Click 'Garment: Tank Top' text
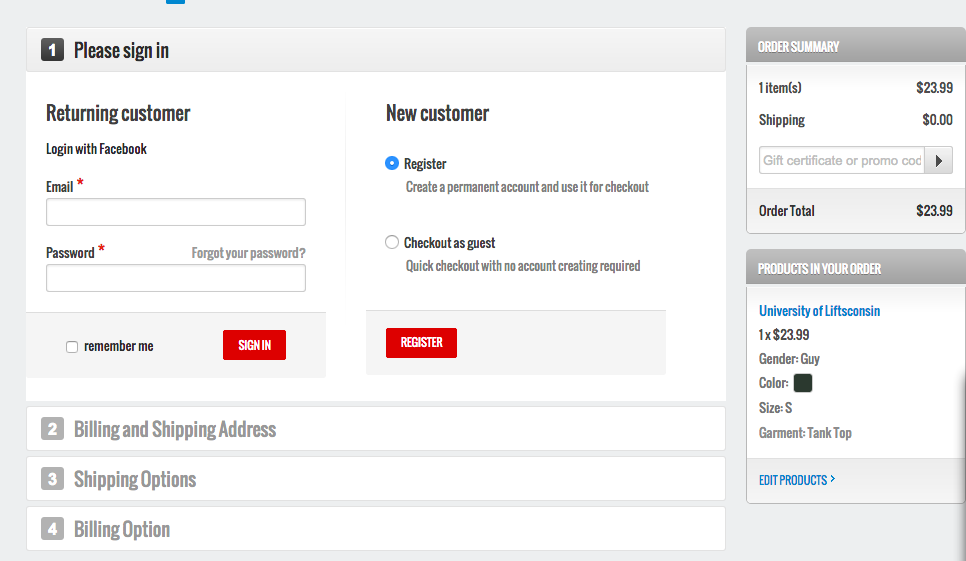Viewport: 966px width, 561px height. [805, 433]
